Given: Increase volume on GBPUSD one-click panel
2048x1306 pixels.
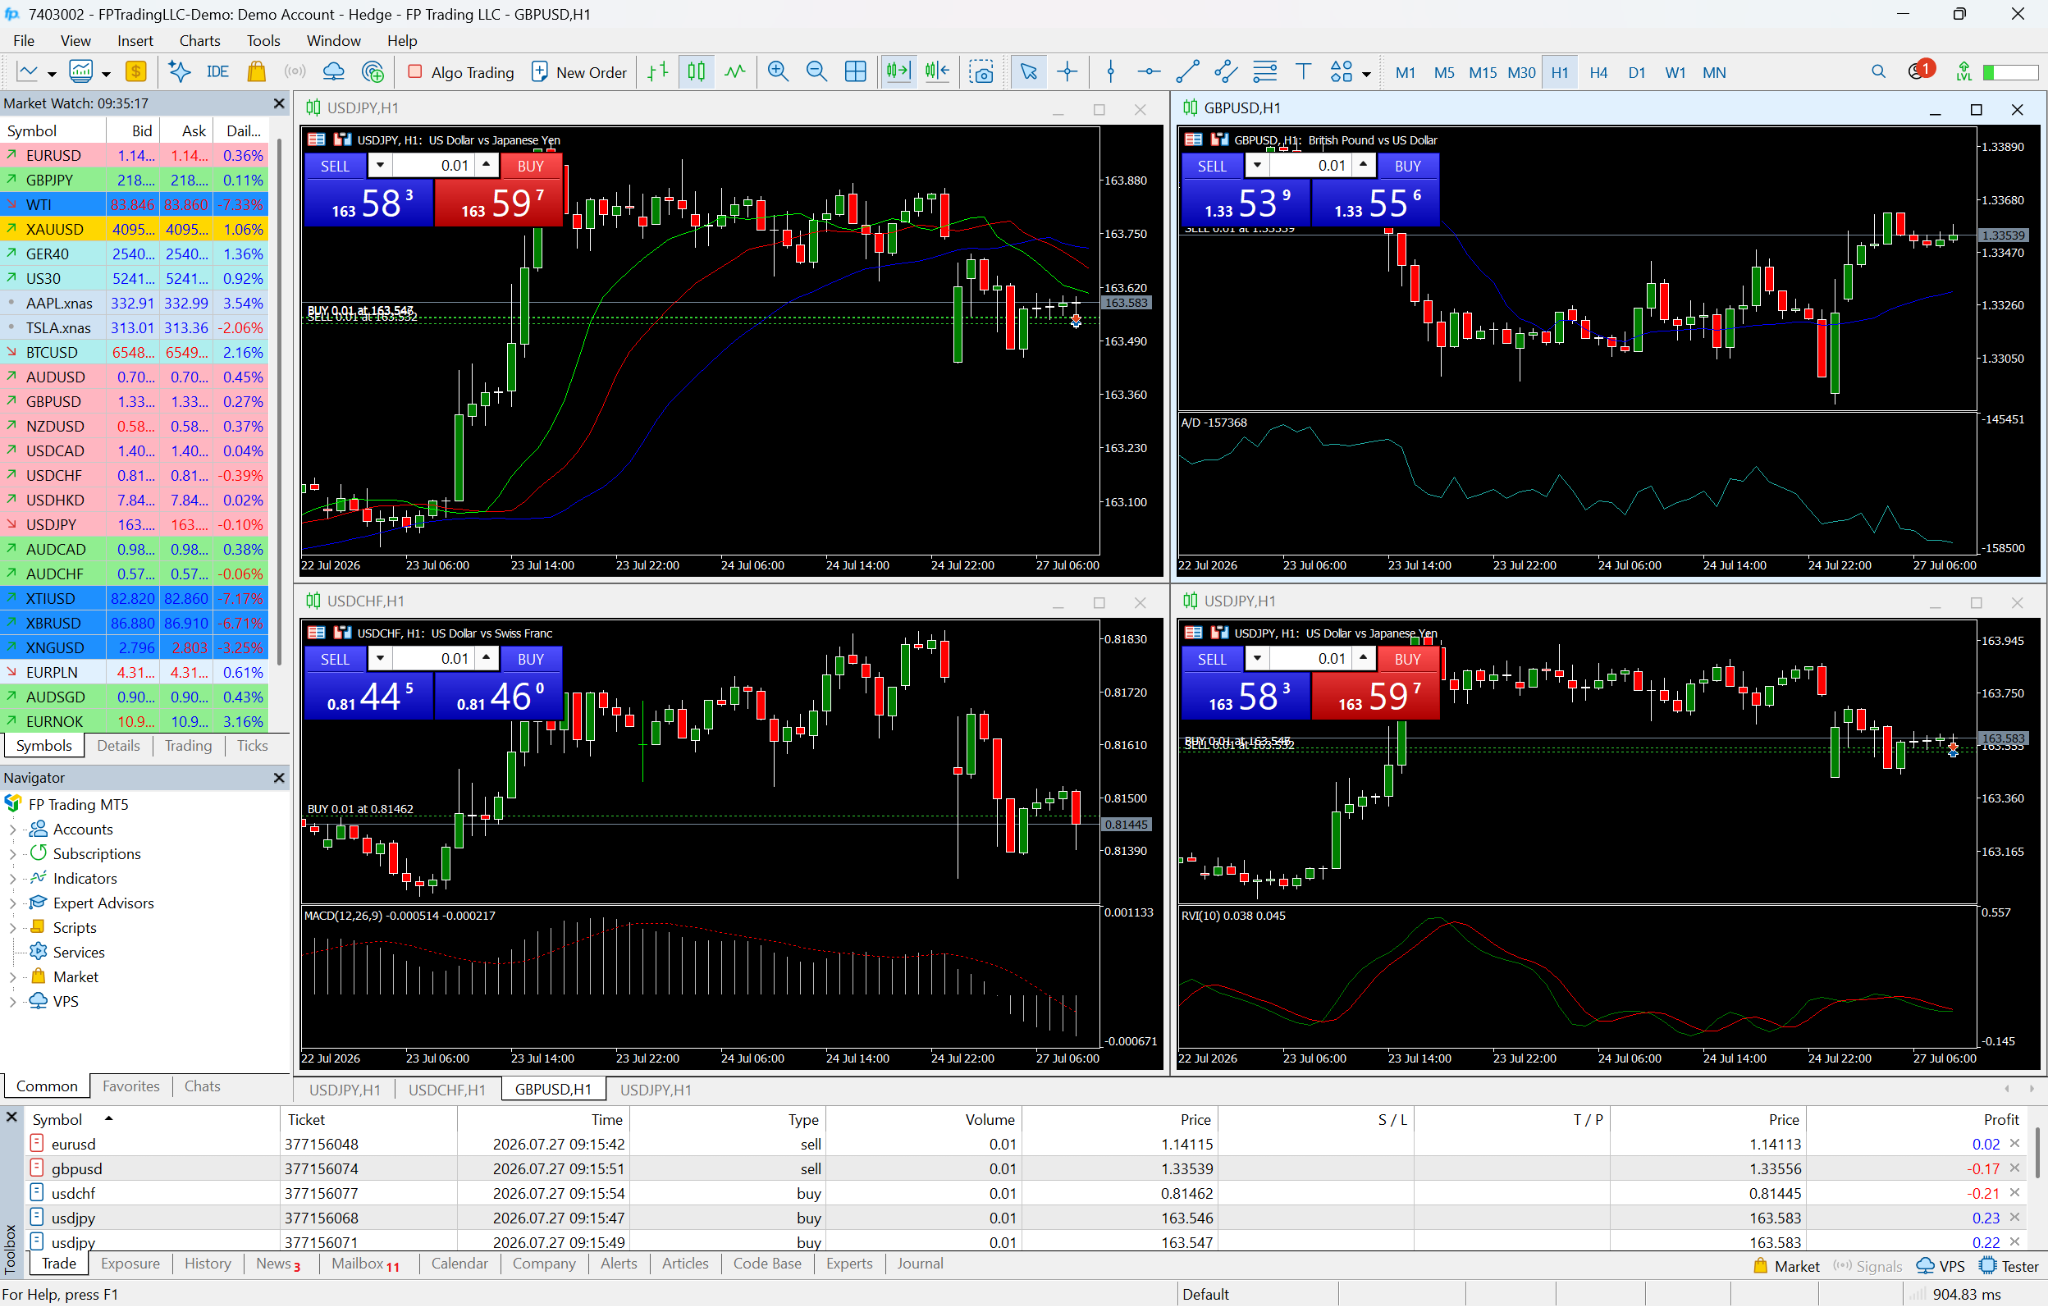Looking at the screenshot, I should (1363, 165).
